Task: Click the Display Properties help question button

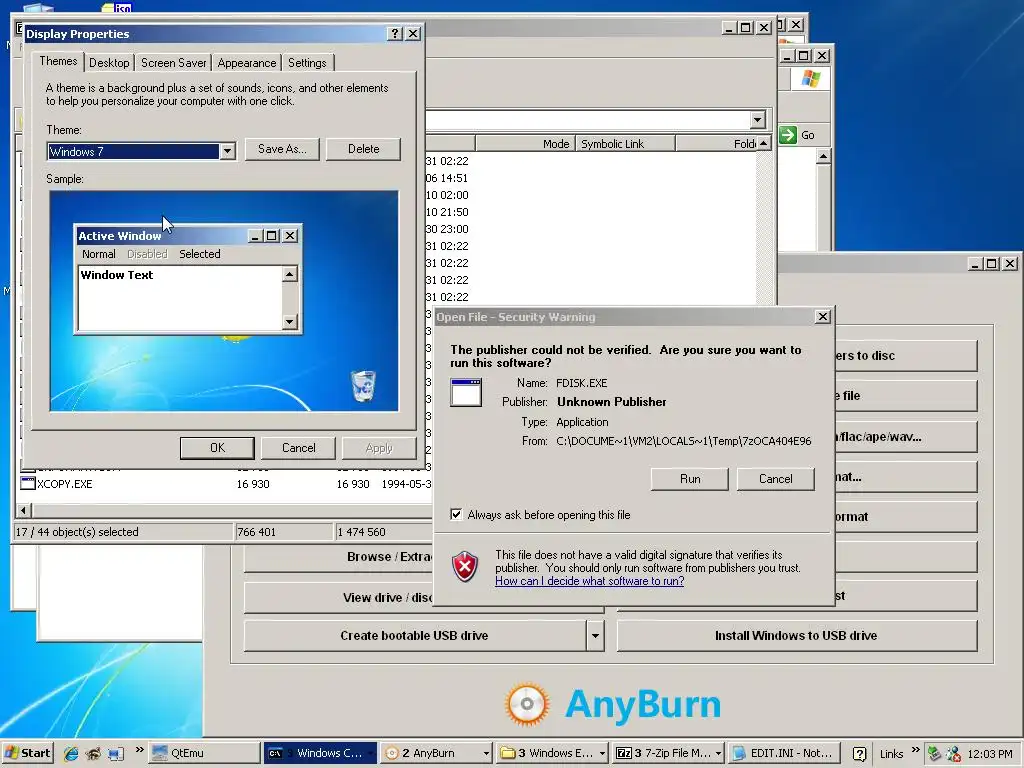Action: tap(394, 33)
